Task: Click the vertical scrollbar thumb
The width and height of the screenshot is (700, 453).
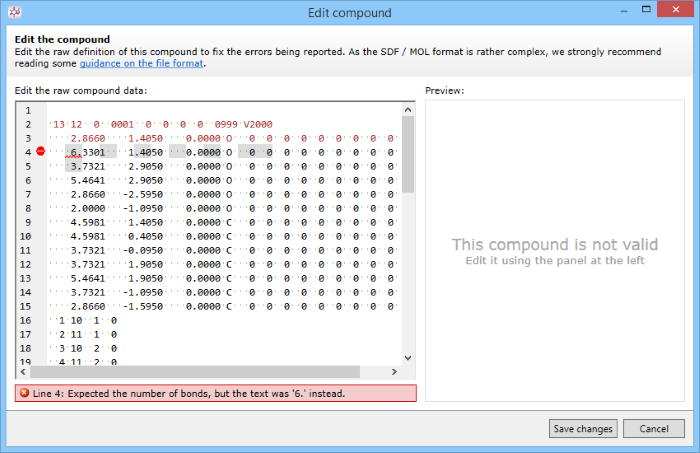Action: [x=408, y=155]
